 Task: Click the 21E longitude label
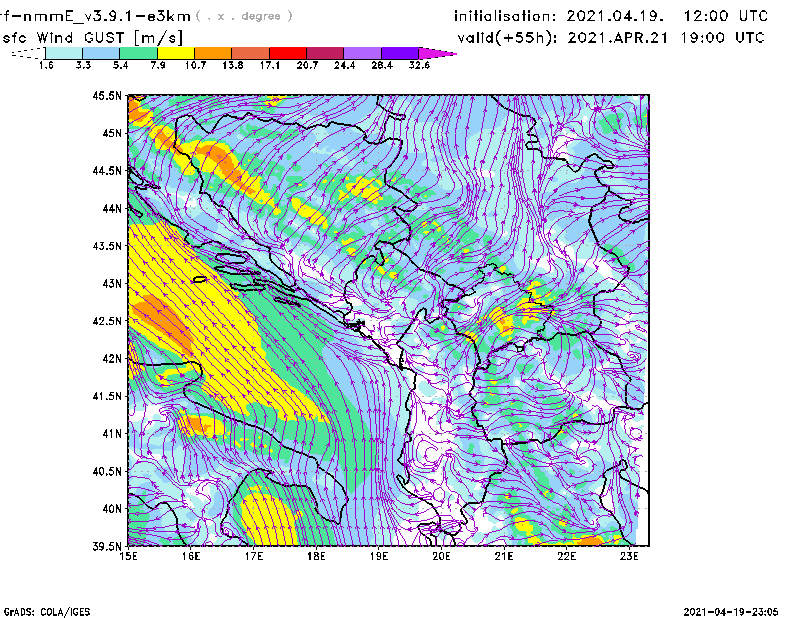[504, 556]
